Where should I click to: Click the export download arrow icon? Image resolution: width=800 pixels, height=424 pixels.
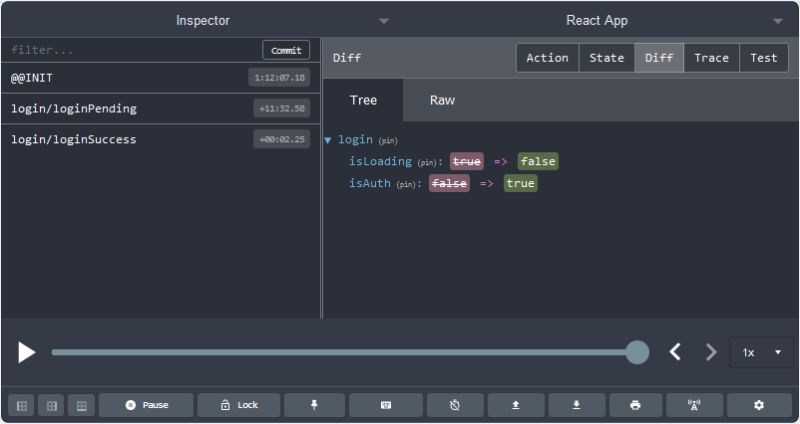(x=577, y=405)
